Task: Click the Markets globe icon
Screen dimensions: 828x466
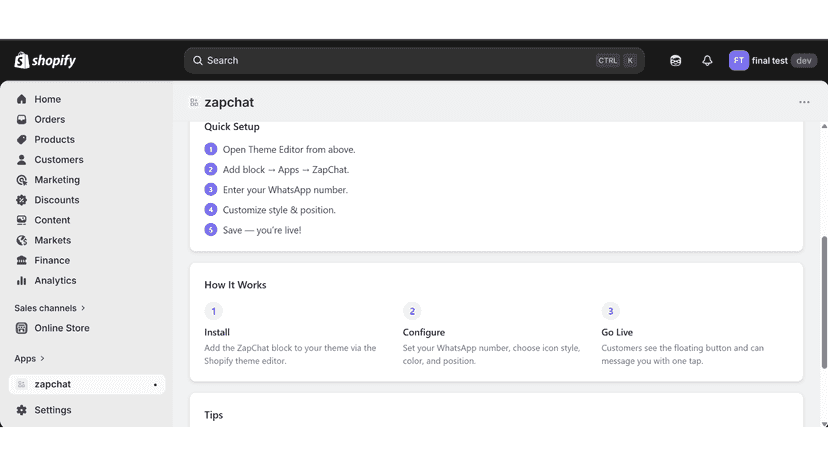Action: (x=22, y=240)
